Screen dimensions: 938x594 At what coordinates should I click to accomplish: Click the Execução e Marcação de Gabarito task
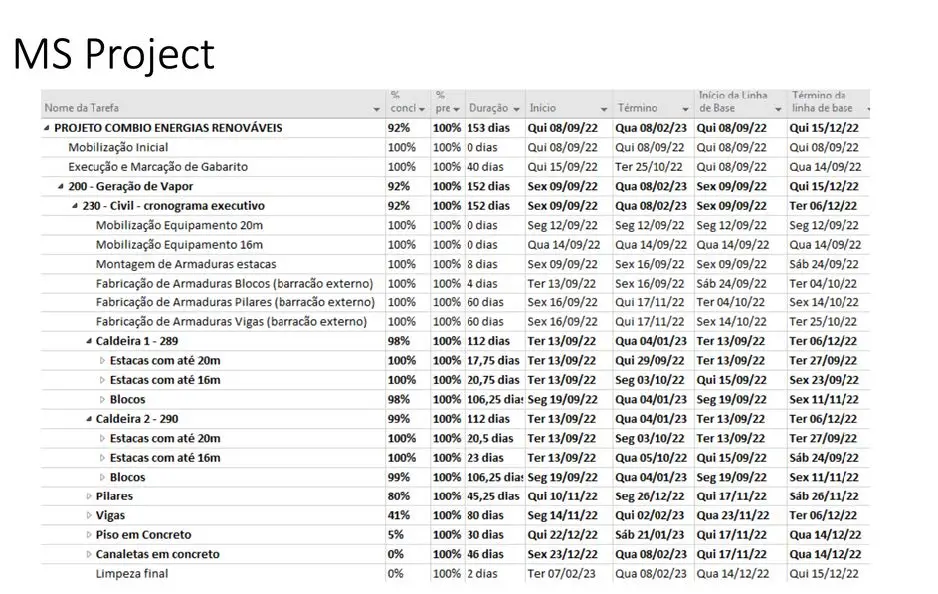[157, 167]
